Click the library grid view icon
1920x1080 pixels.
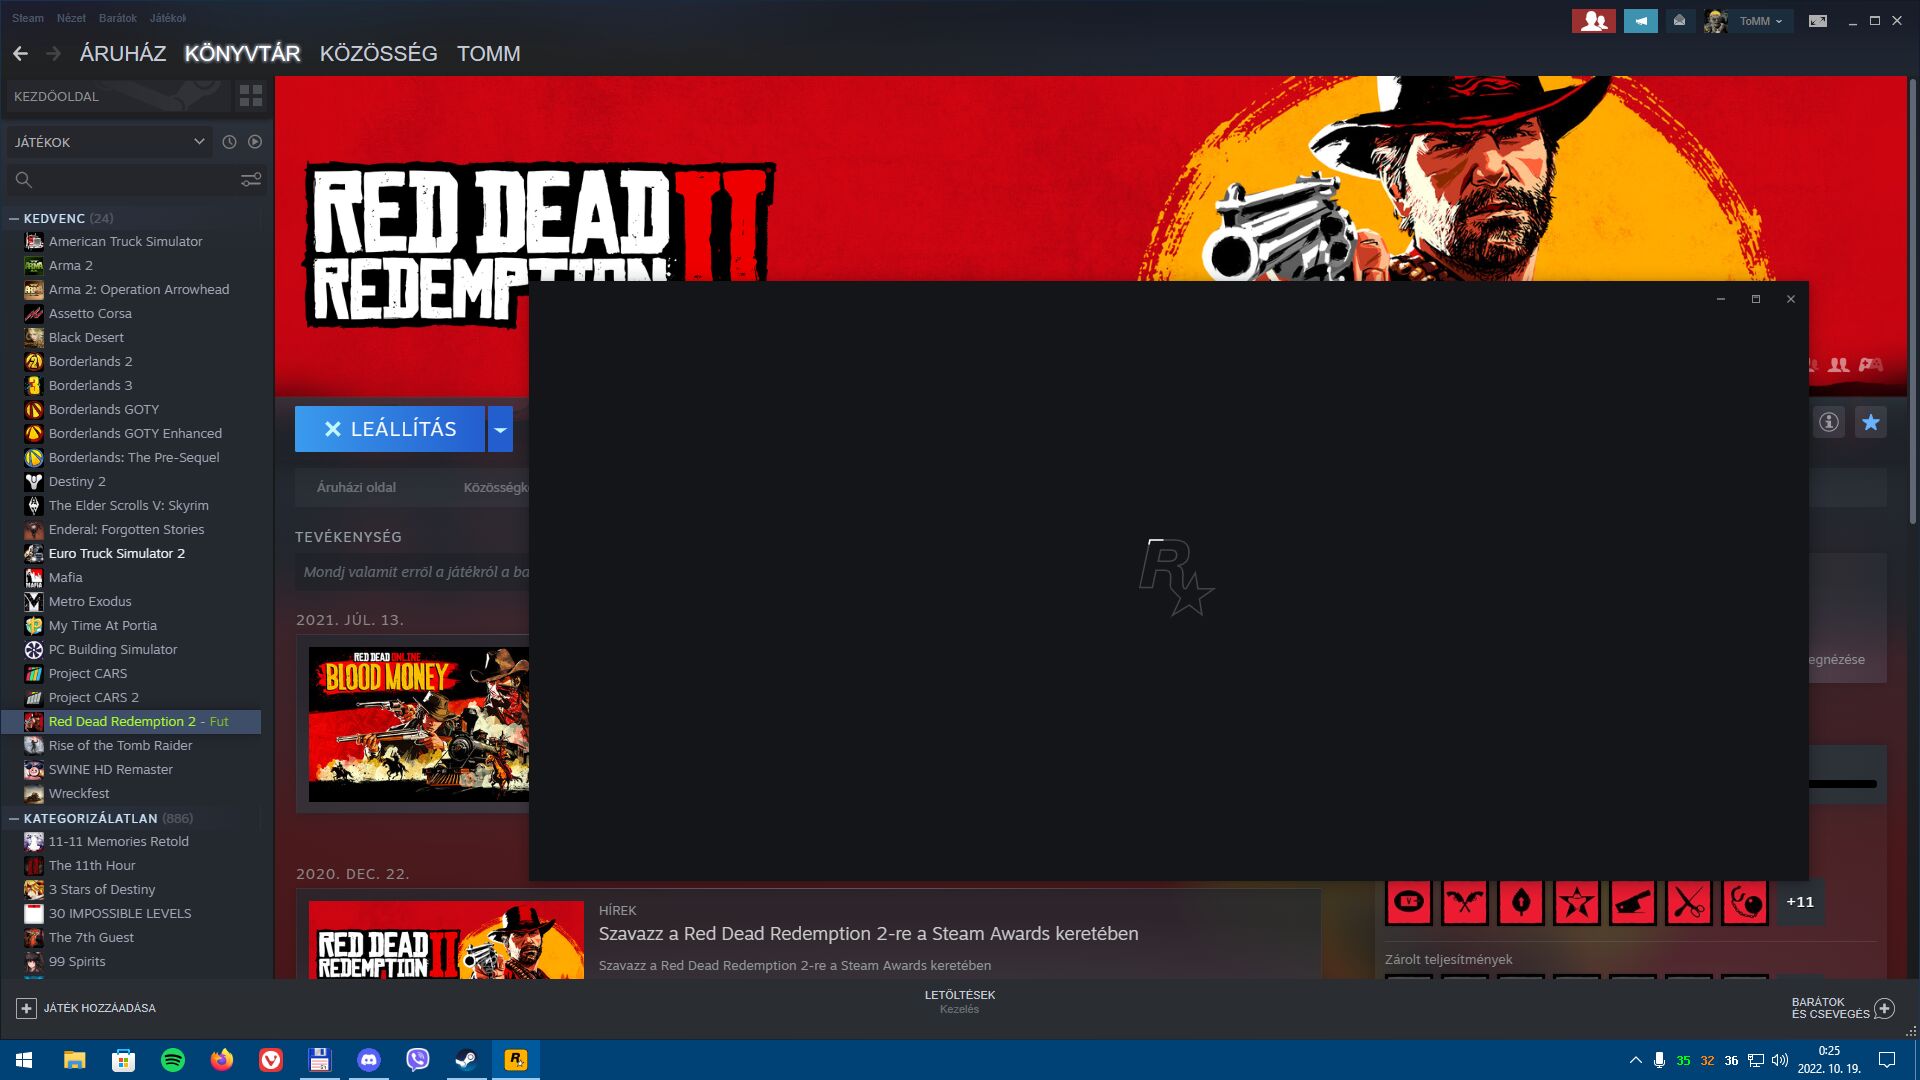tap(250, 96)
